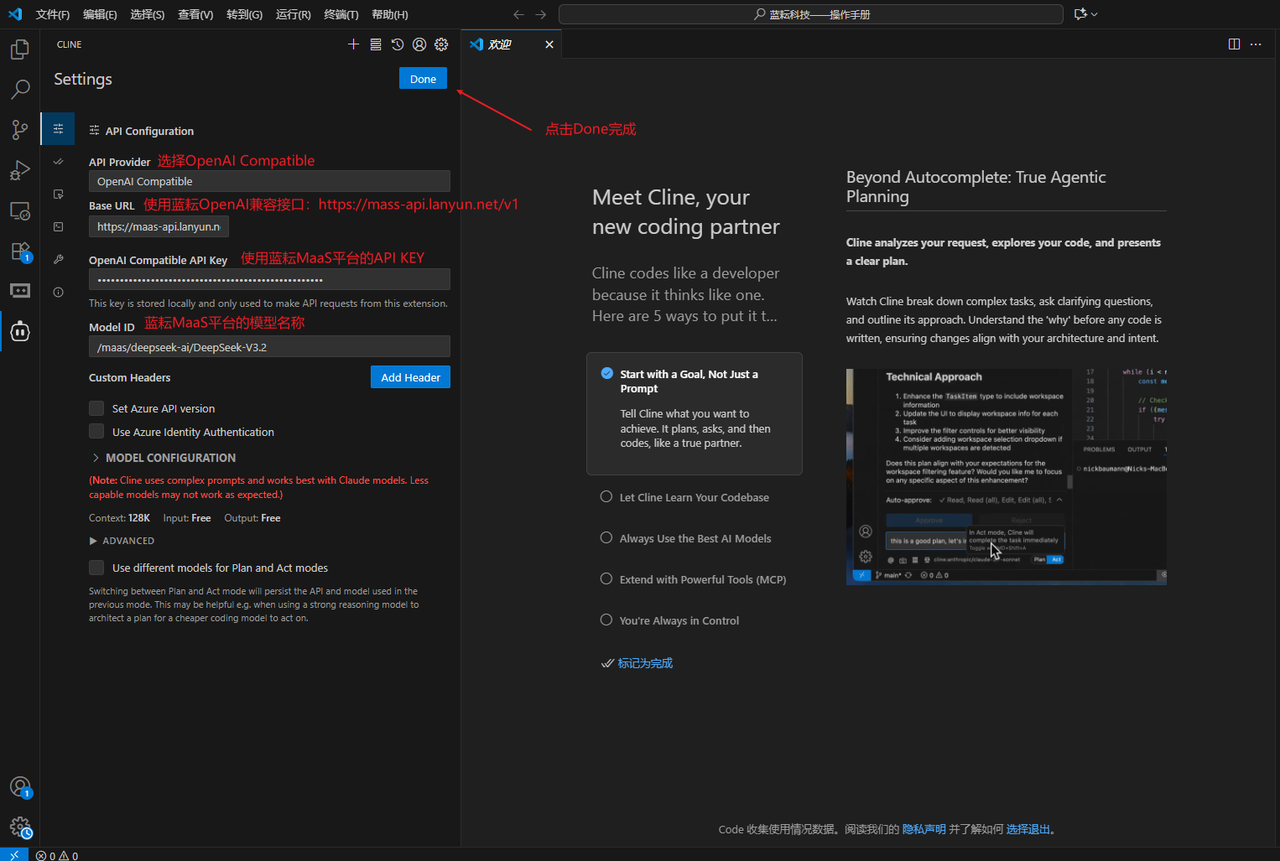Click the VS Code logo in title bar

tap(15, 14)
